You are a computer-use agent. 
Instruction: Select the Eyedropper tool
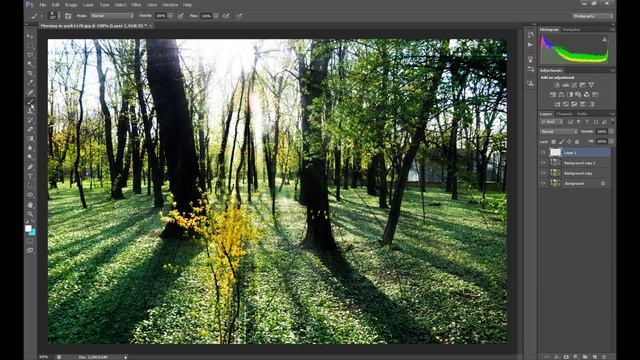30,83
